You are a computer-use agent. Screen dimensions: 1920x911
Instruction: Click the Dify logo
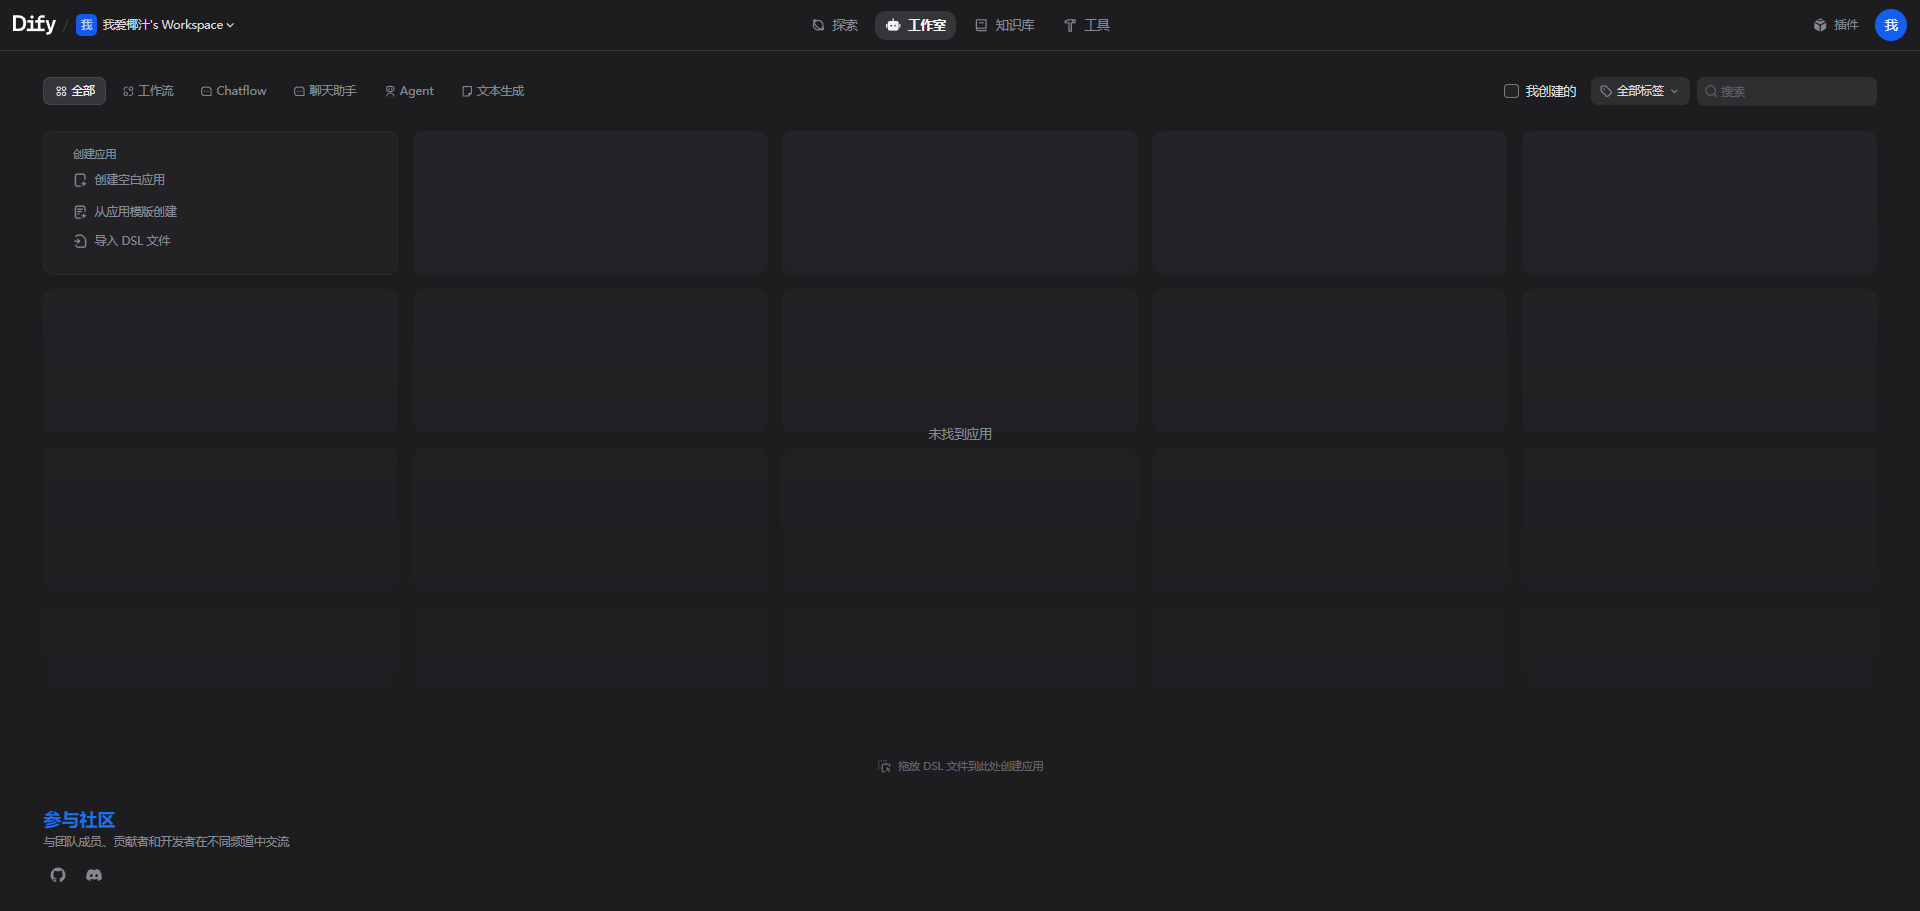34,24
